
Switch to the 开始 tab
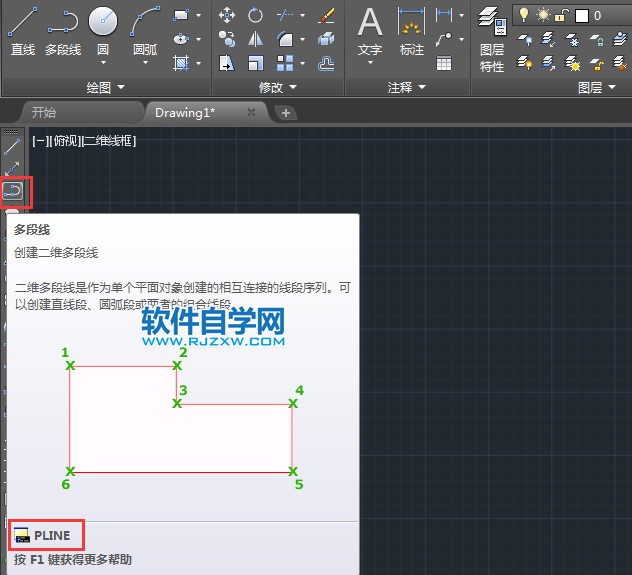click(43, 112)
